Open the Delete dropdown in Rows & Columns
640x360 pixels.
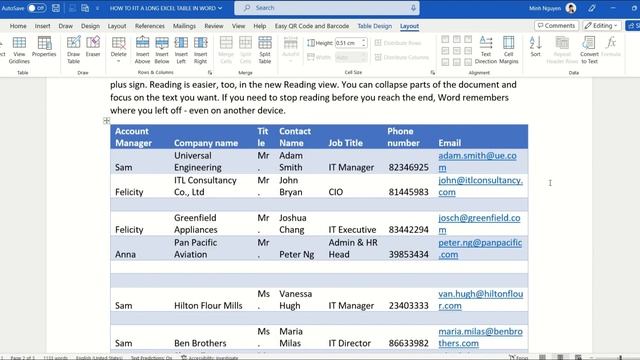click(x=119, y=50)
